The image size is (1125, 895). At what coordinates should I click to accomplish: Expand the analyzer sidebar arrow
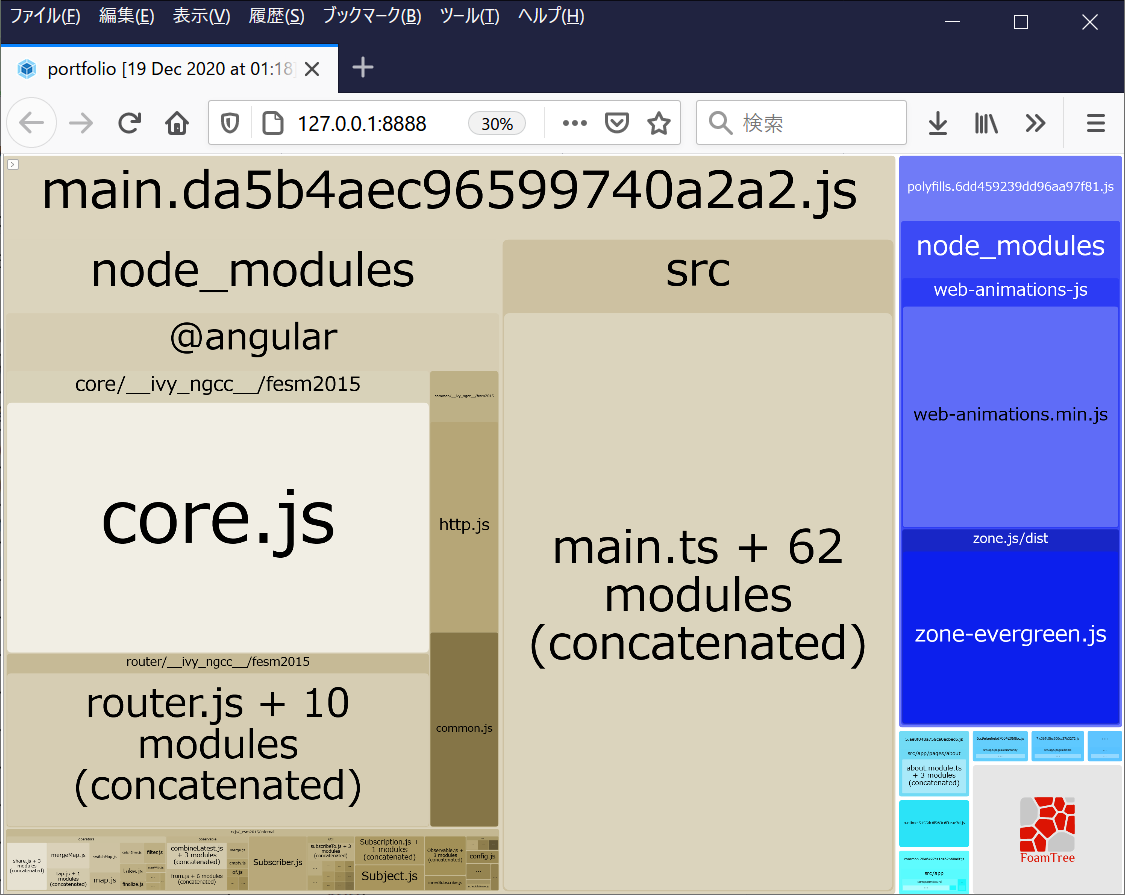pyautogui.click(x=13, y=164)
